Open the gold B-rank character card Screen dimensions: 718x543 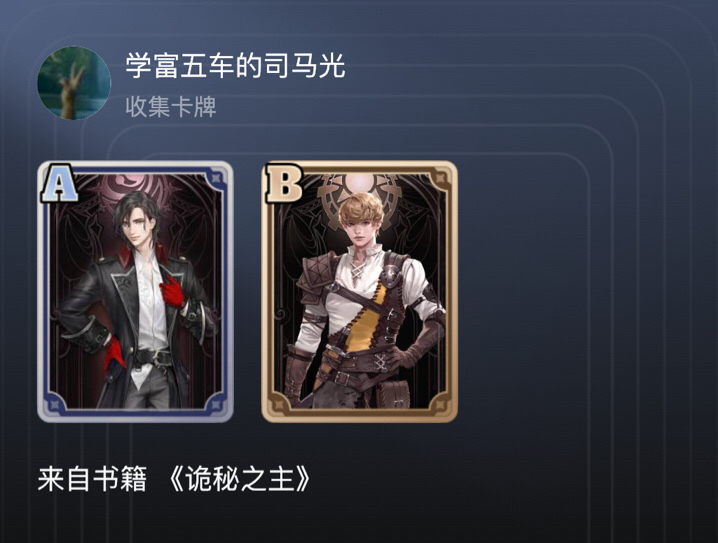tap(359, 291)
